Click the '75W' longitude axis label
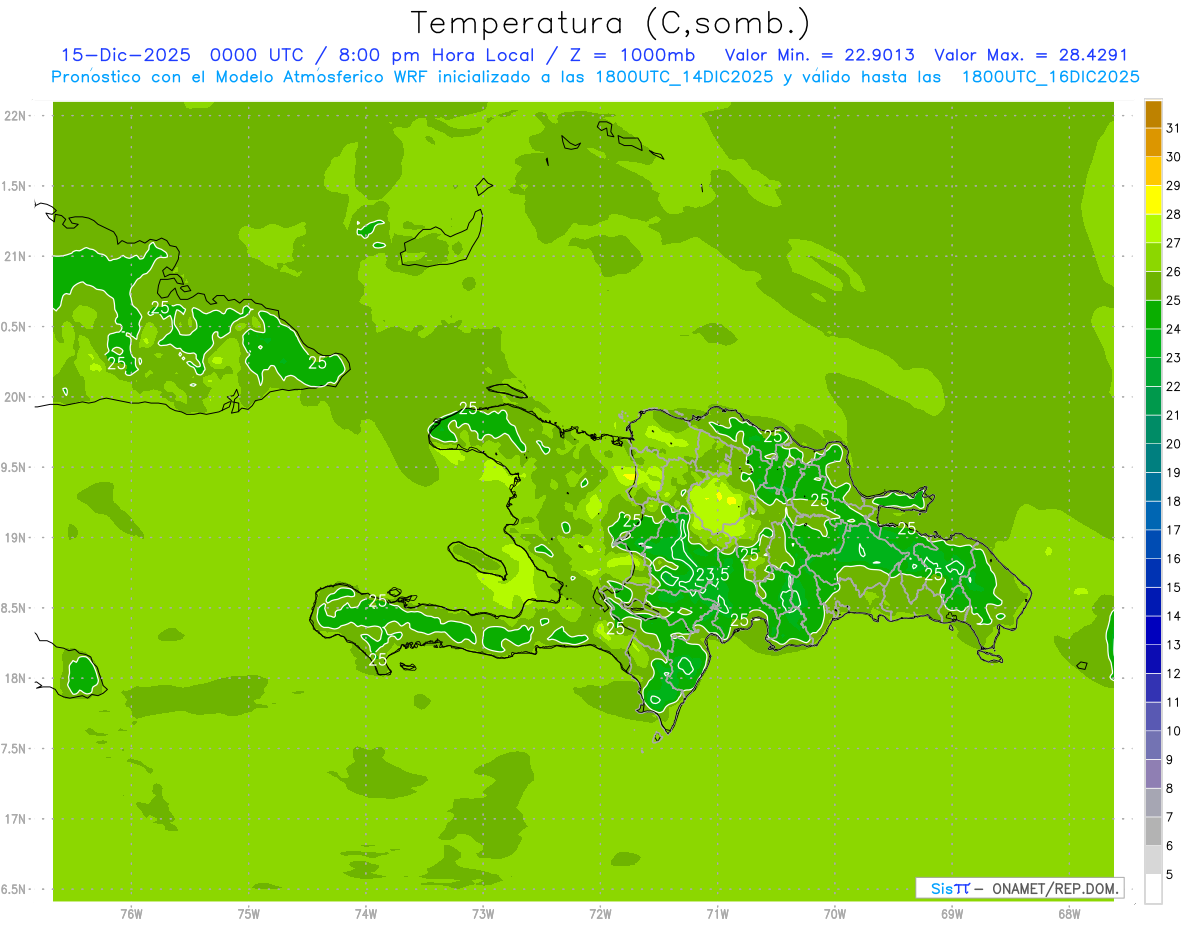This screenshot has width=1200, height=927. coord(249,913)
